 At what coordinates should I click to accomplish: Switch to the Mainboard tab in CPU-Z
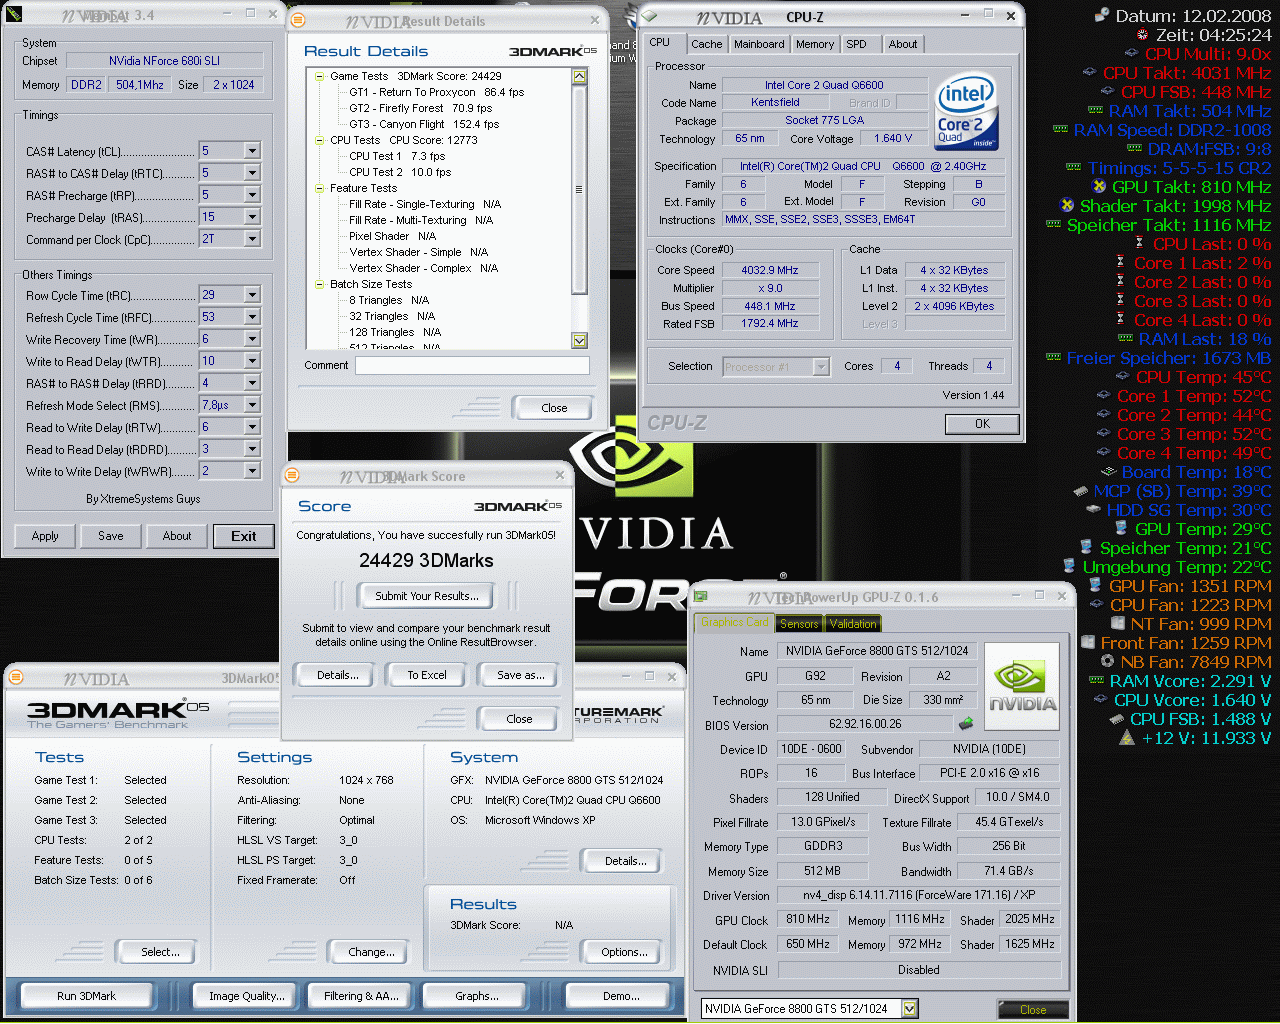point(759,44)
